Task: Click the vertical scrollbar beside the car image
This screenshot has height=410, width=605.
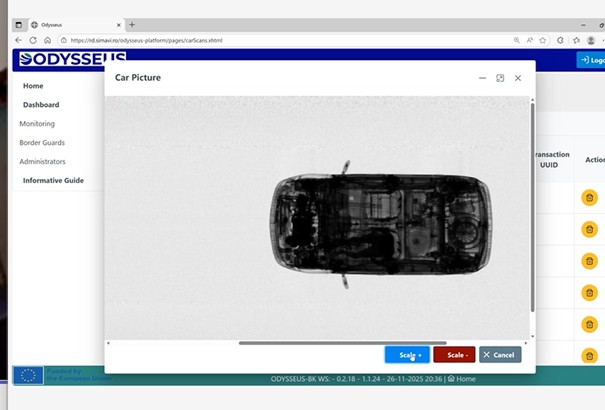Action: (x=532, y=200)
